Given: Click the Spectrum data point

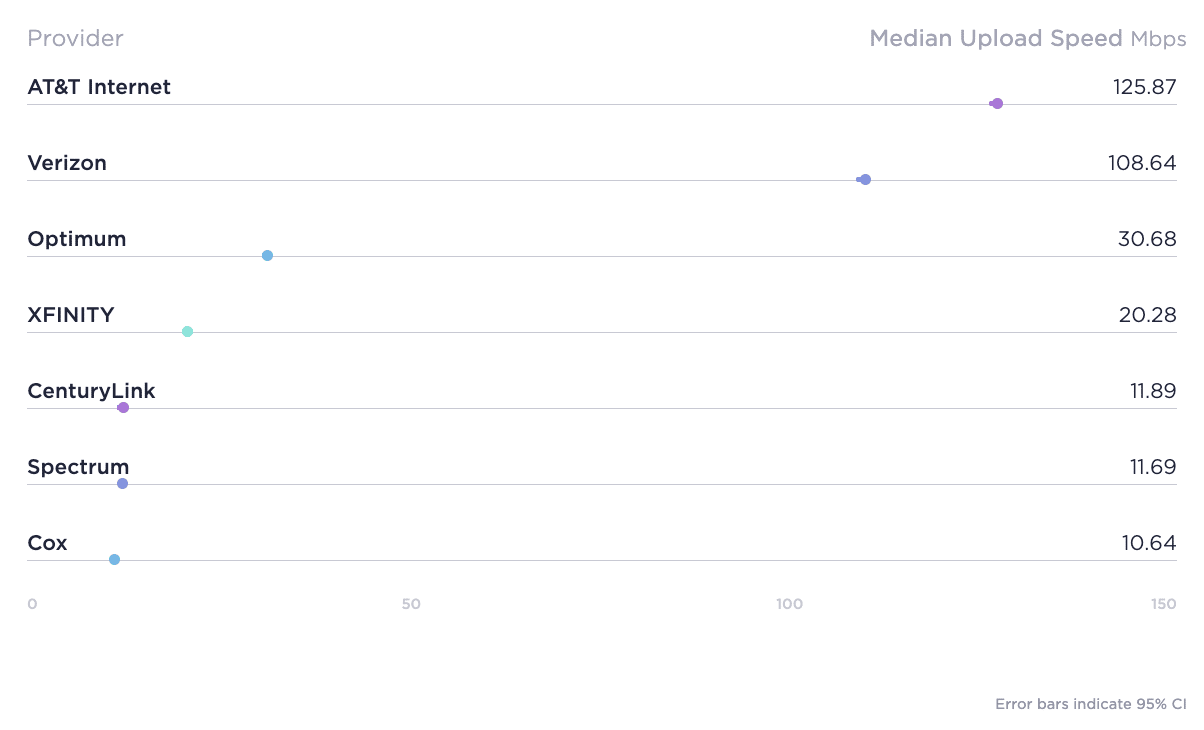Looking at the screenshot, I should pos(122,483).
